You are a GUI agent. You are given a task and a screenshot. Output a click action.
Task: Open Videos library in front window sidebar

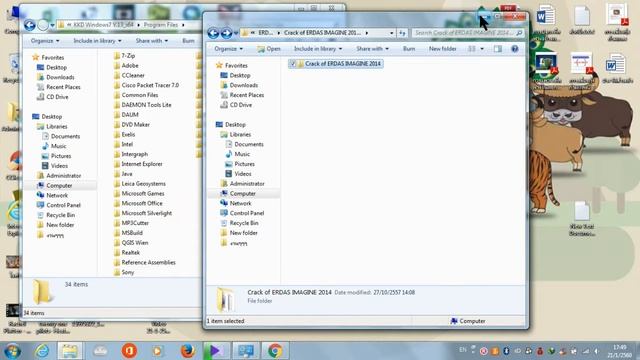(x=238, y=174)
